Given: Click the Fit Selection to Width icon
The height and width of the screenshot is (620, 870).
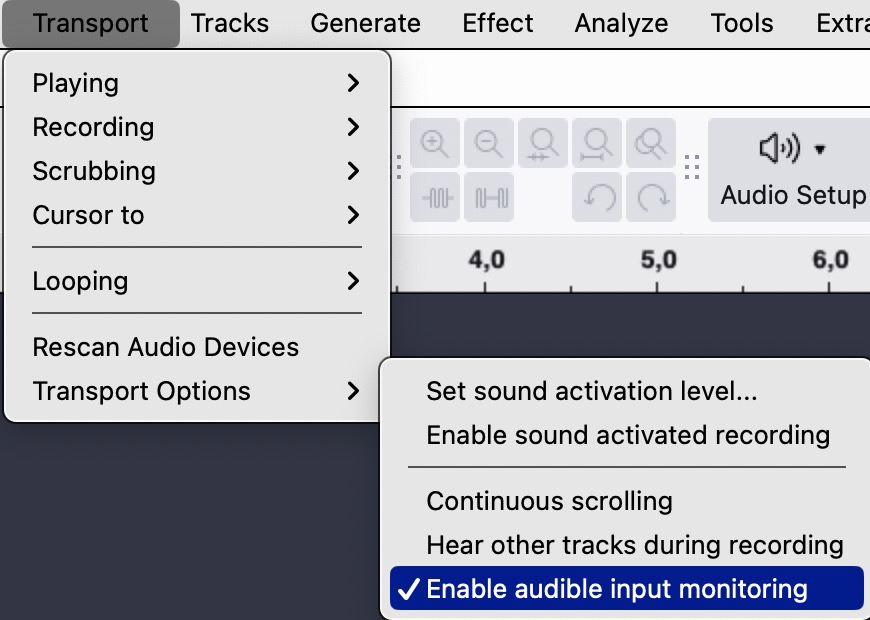Looking at the screenshot, I should pyautogui.click(x=543, y=142).
